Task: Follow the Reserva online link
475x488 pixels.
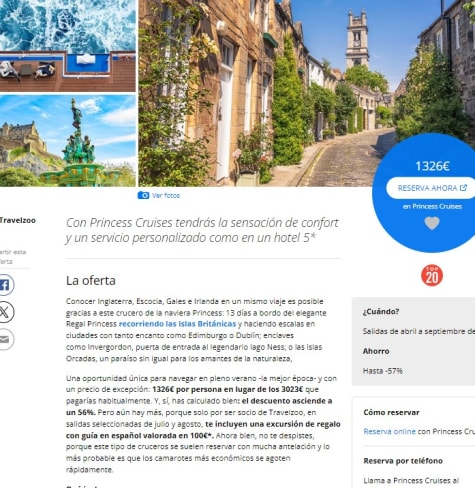Action: point(389,432)
